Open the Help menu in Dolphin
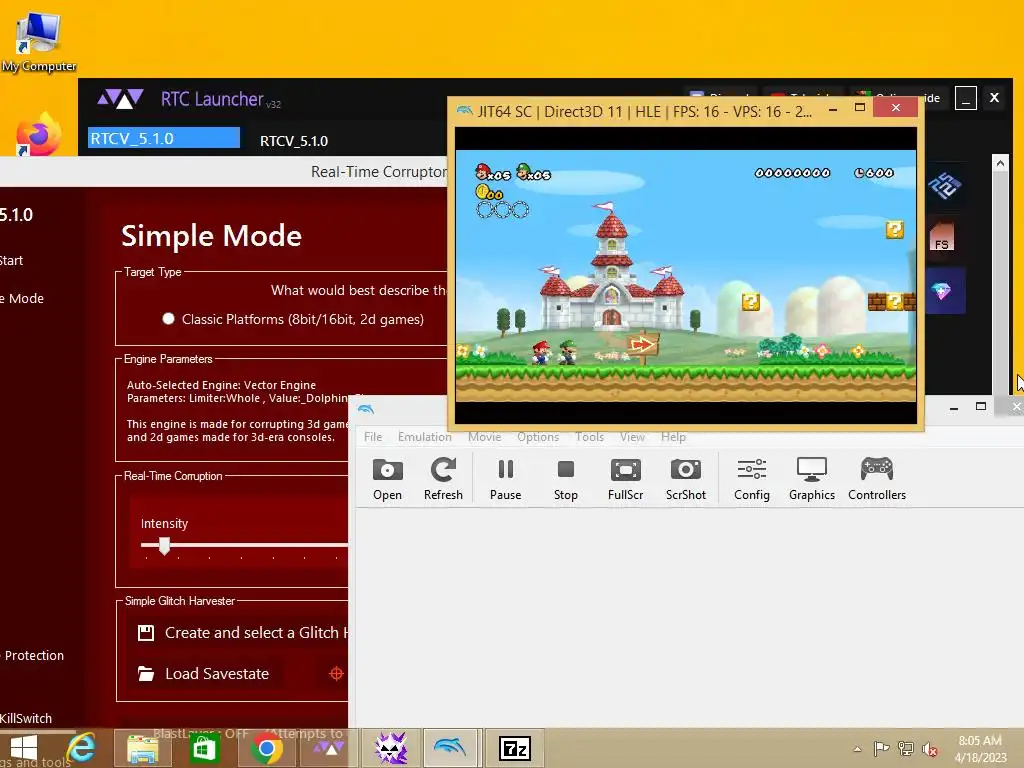 click(x=673, y=437)
